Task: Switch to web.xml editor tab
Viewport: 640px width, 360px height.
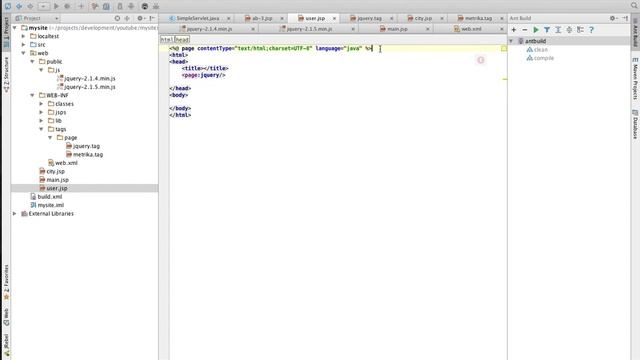Action: 471,29
